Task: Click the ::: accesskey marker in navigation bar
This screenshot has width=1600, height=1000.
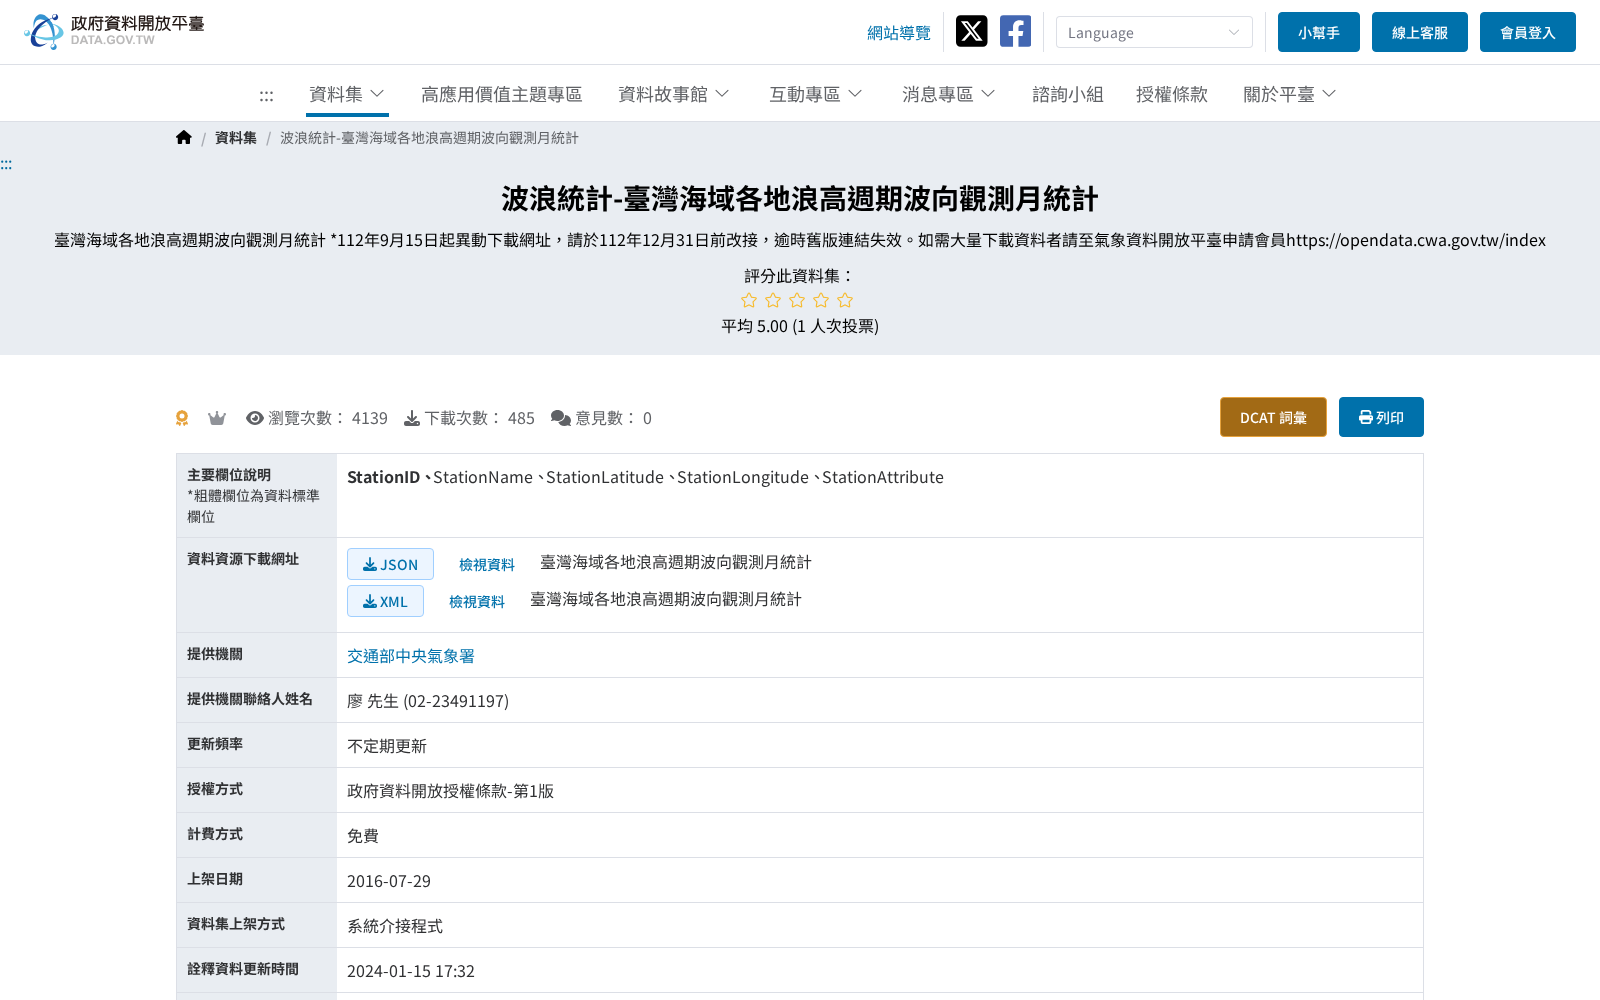Action: pyautogui.click(x=266, y=95)
